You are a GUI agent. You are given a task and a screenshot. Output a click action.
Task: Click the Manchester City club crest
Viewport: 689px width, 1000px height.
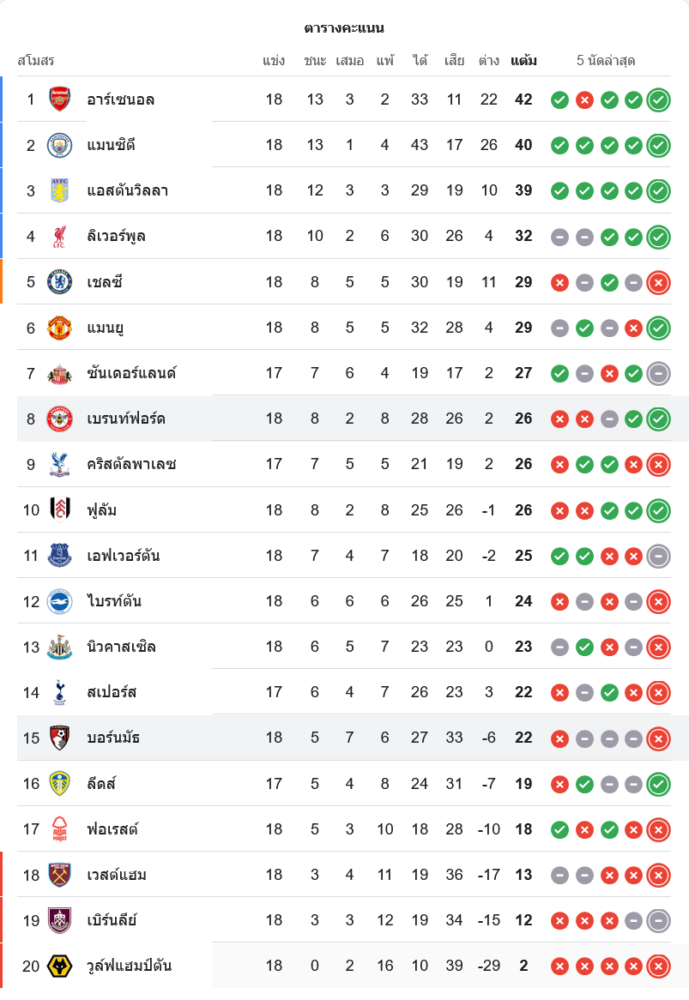(x=60, y=145)
